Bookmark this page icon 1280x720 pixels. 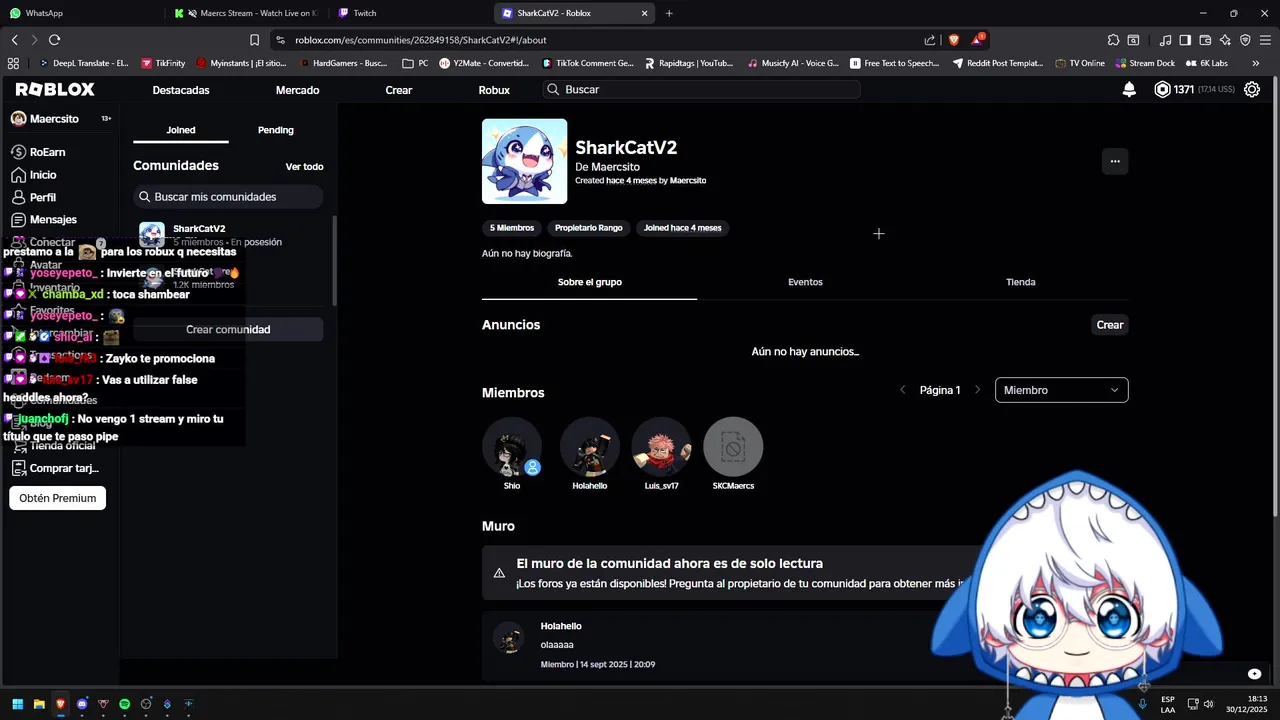click(x=255, y=40)
